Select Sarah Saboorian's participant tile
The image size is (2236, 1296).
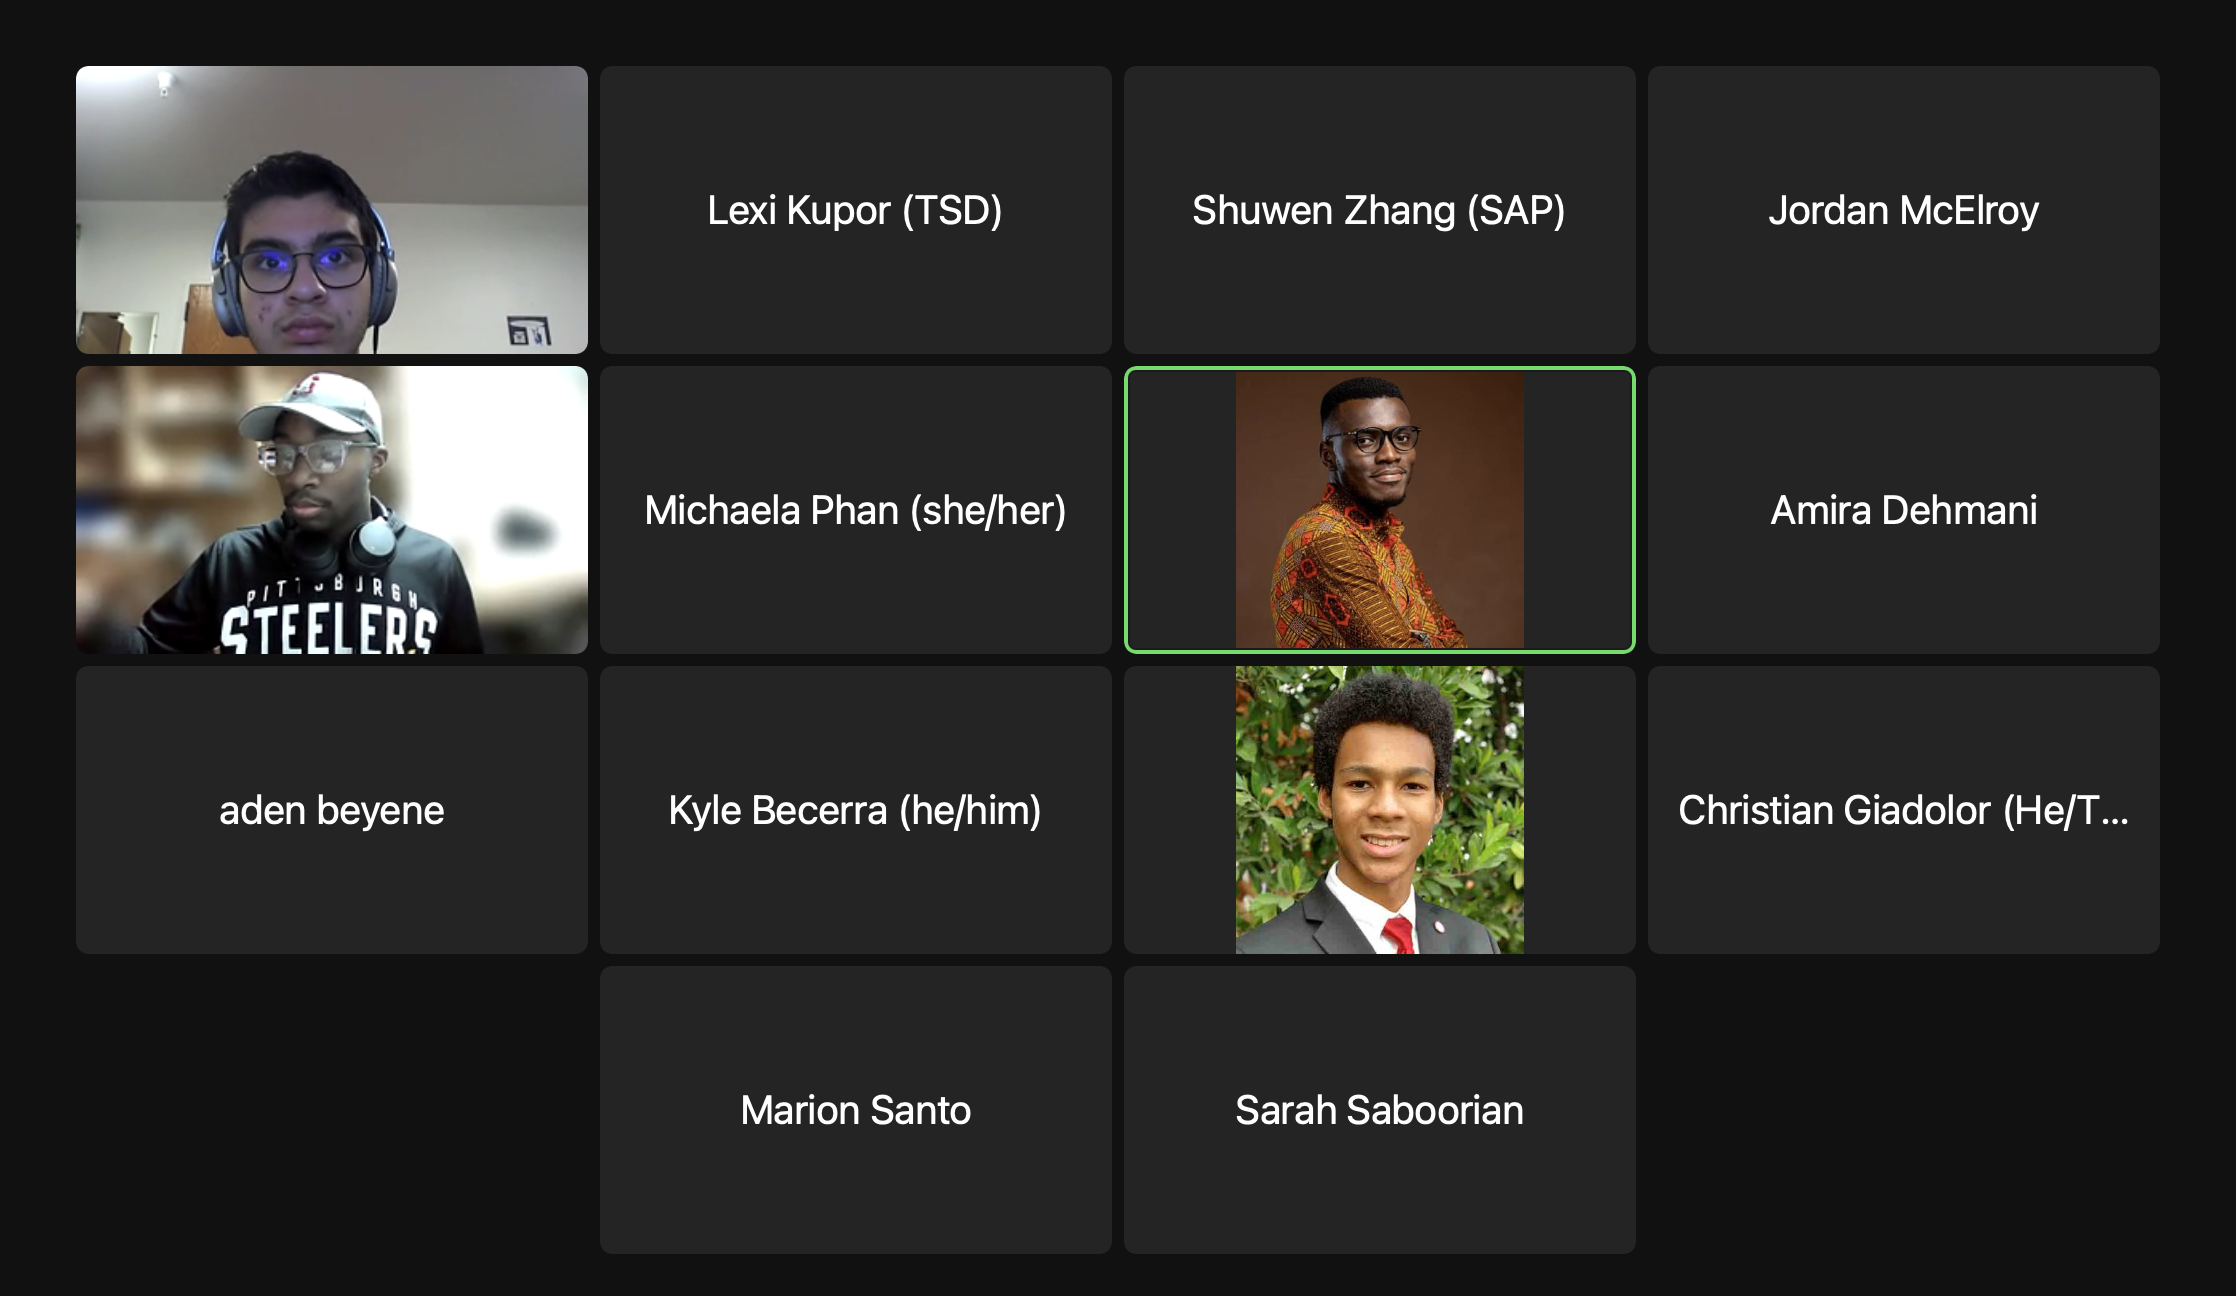tap(1380, 1110)
